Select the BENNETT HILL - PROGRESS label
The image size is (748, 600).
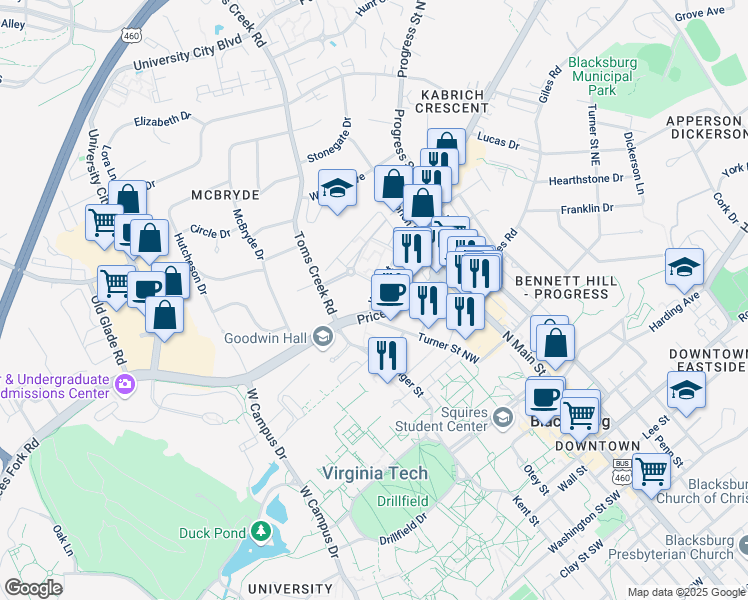point(566,288)
